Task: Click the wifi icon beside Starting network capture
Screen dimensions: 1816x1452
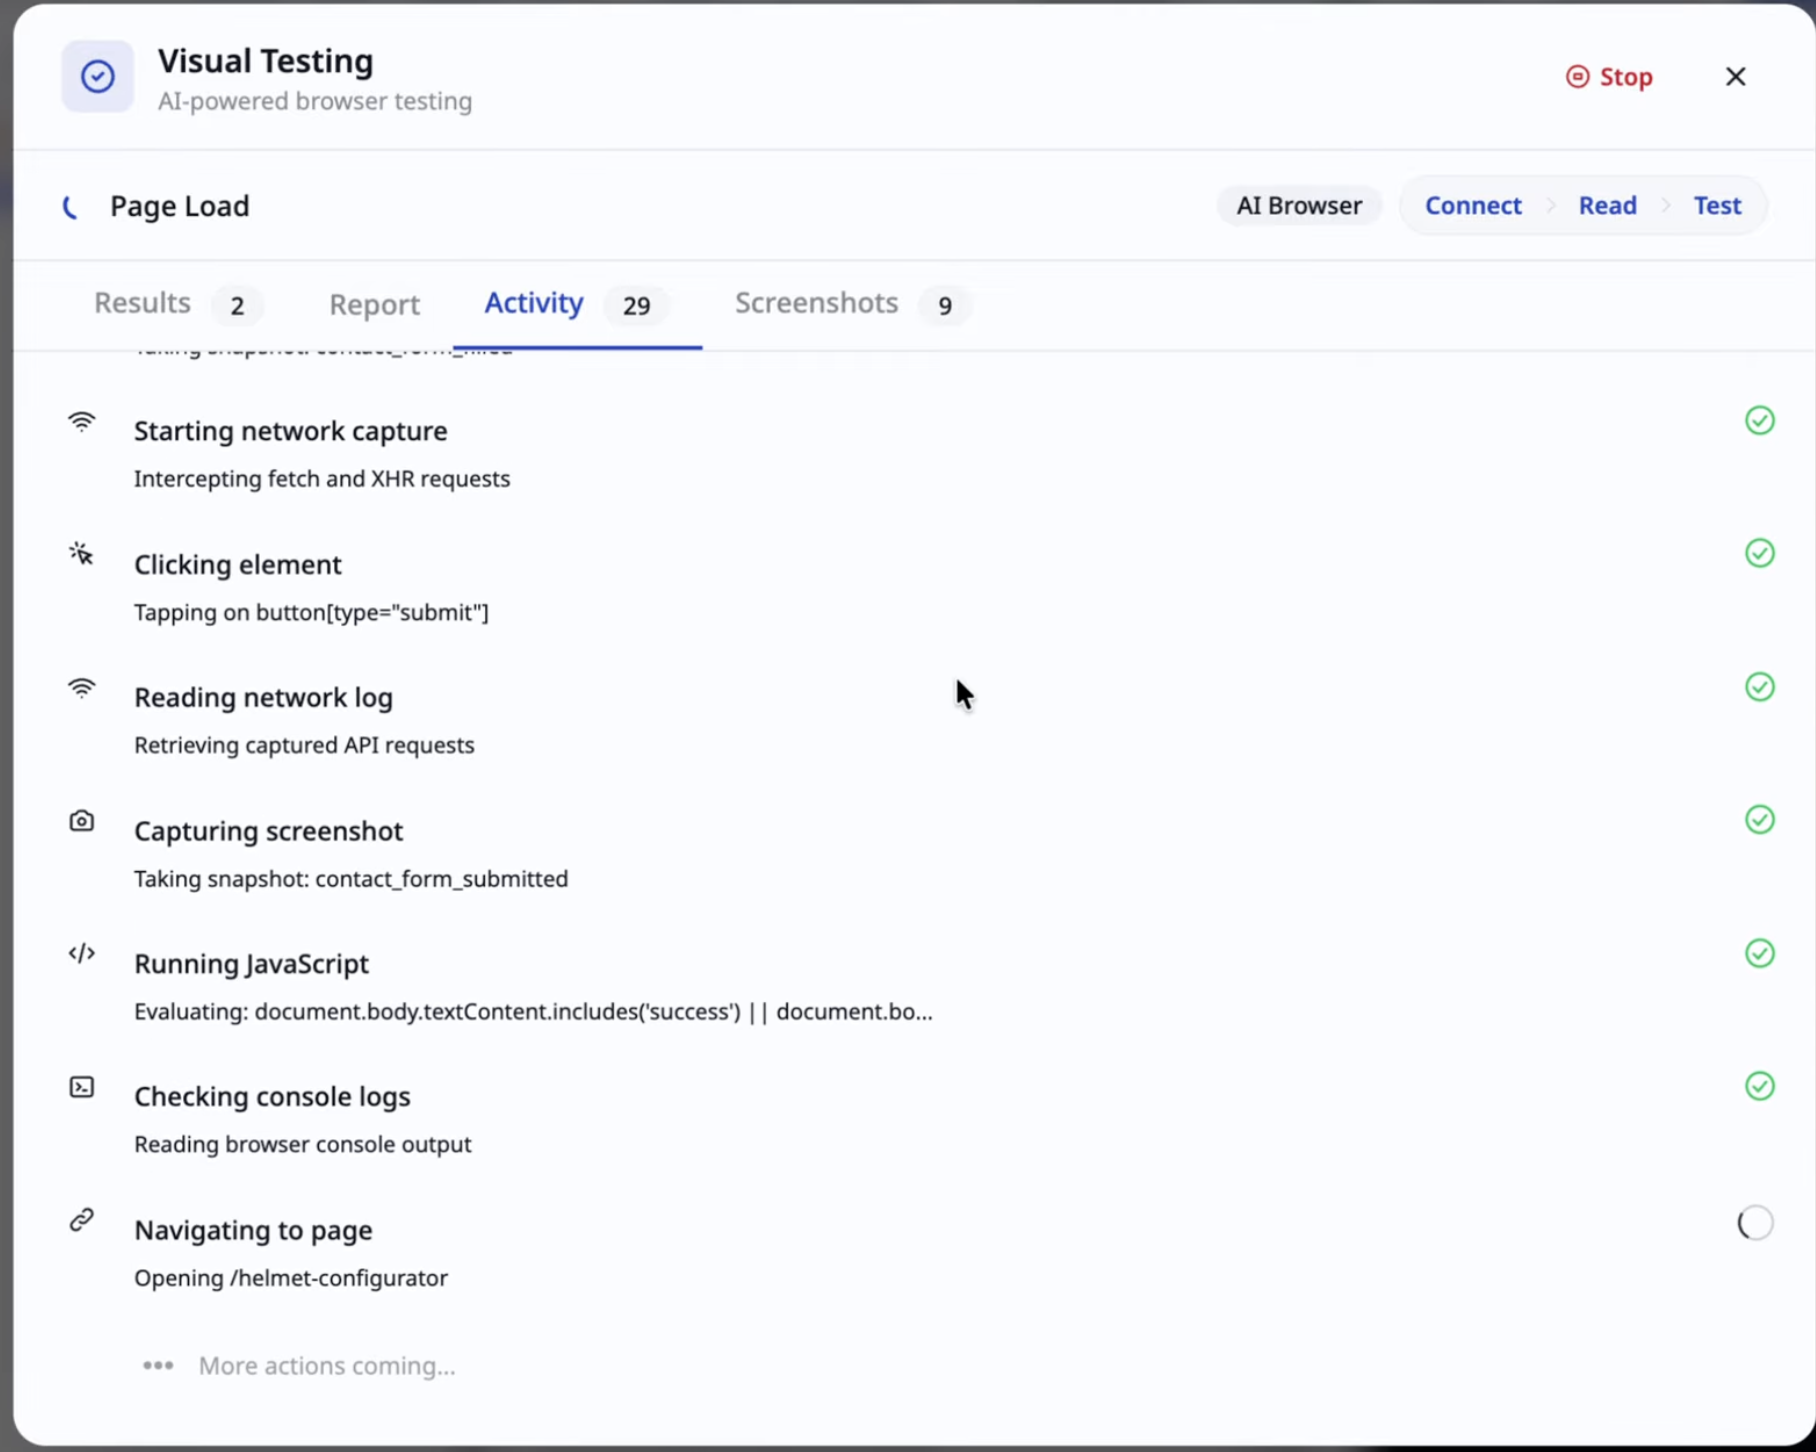Action: (x=82, y=421)
